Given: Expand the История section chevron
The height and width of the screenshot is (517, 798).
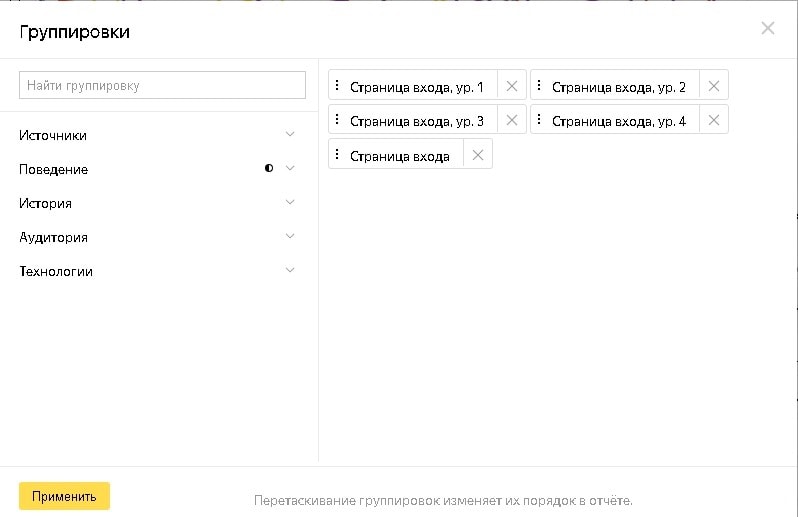Looking at the screenshot, I should pyautogui.click(x=290, y=203).
